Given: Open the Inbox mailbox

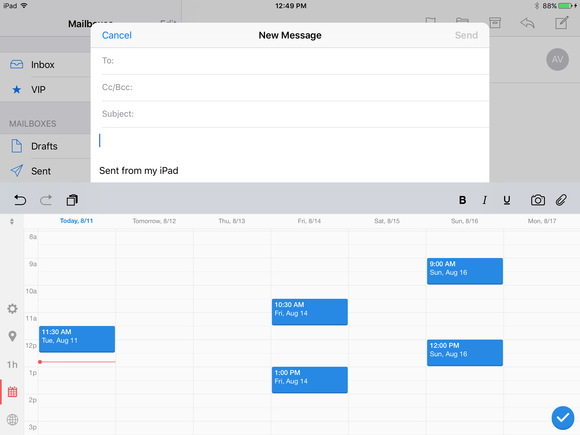Looking at the screenshot, I should [45, 65].
